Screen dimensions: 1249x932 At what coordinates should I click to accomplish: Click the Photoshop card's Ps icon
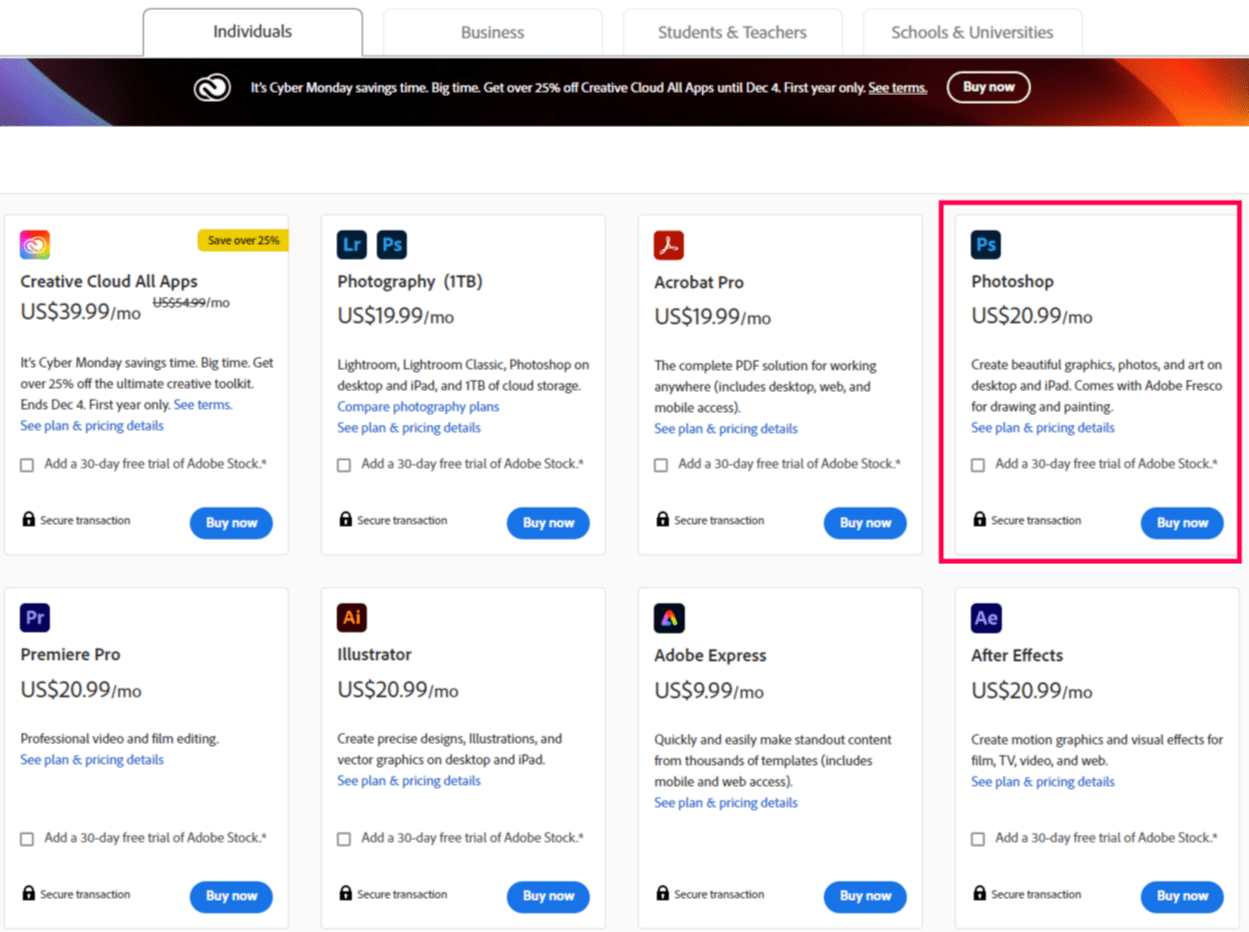pos(986,245)
